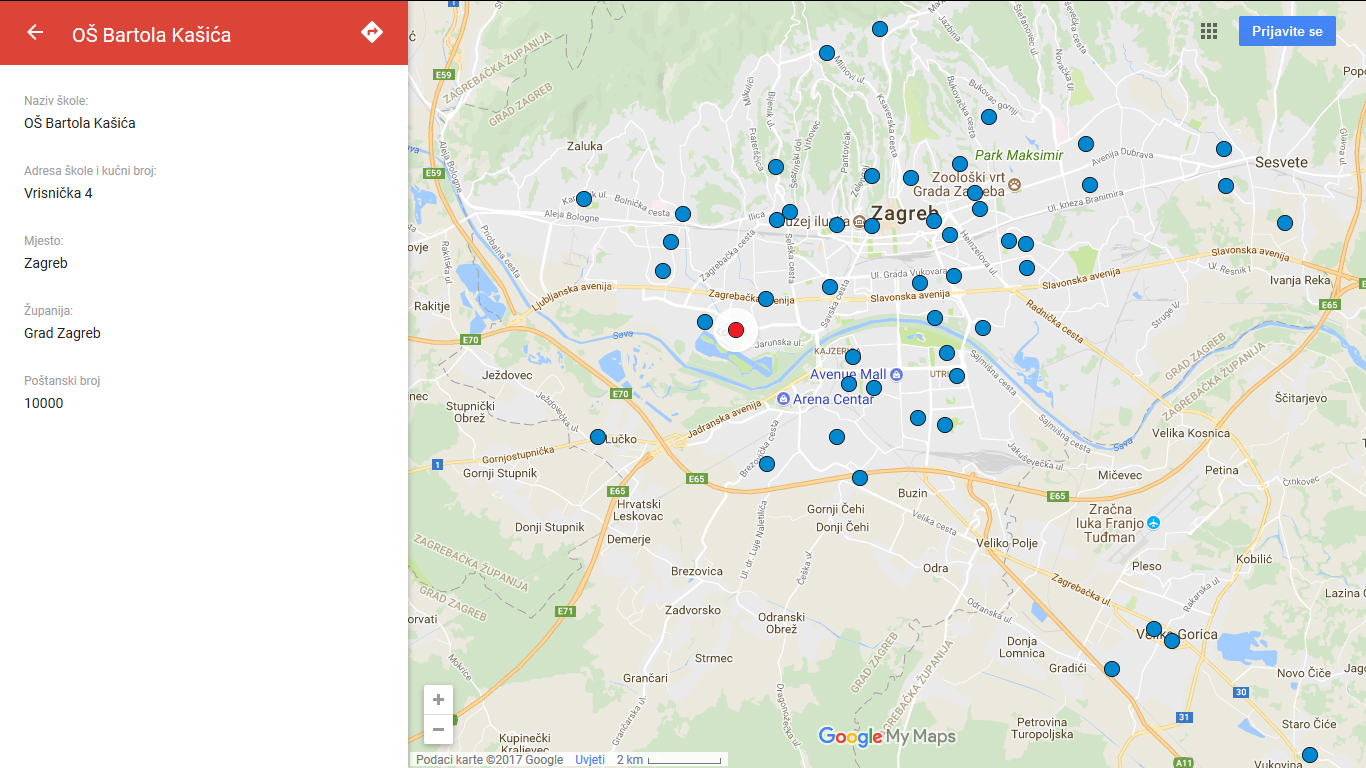Click the blue marker left of the red marker
Screen dimensions: 1366x768
tap(705, 322)
